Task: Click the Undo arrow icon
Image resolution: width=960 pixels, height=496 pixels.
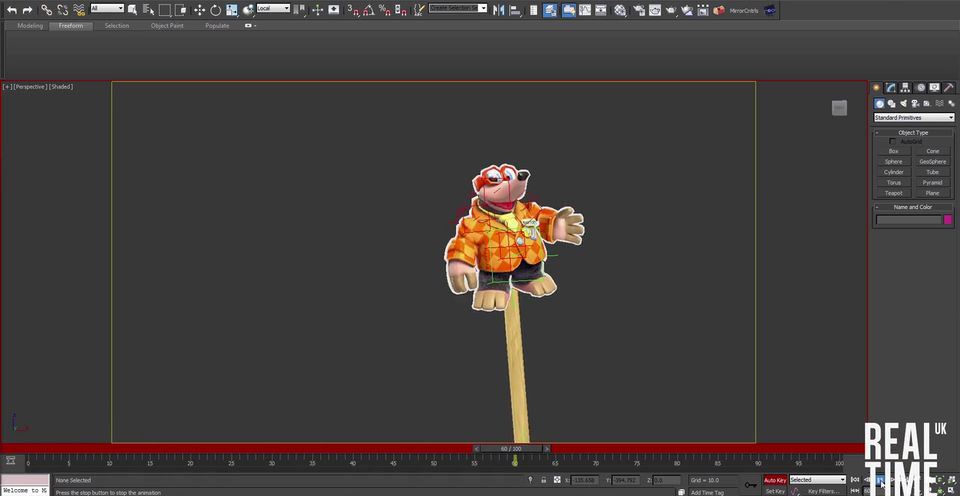Action: tap(12, 10)
